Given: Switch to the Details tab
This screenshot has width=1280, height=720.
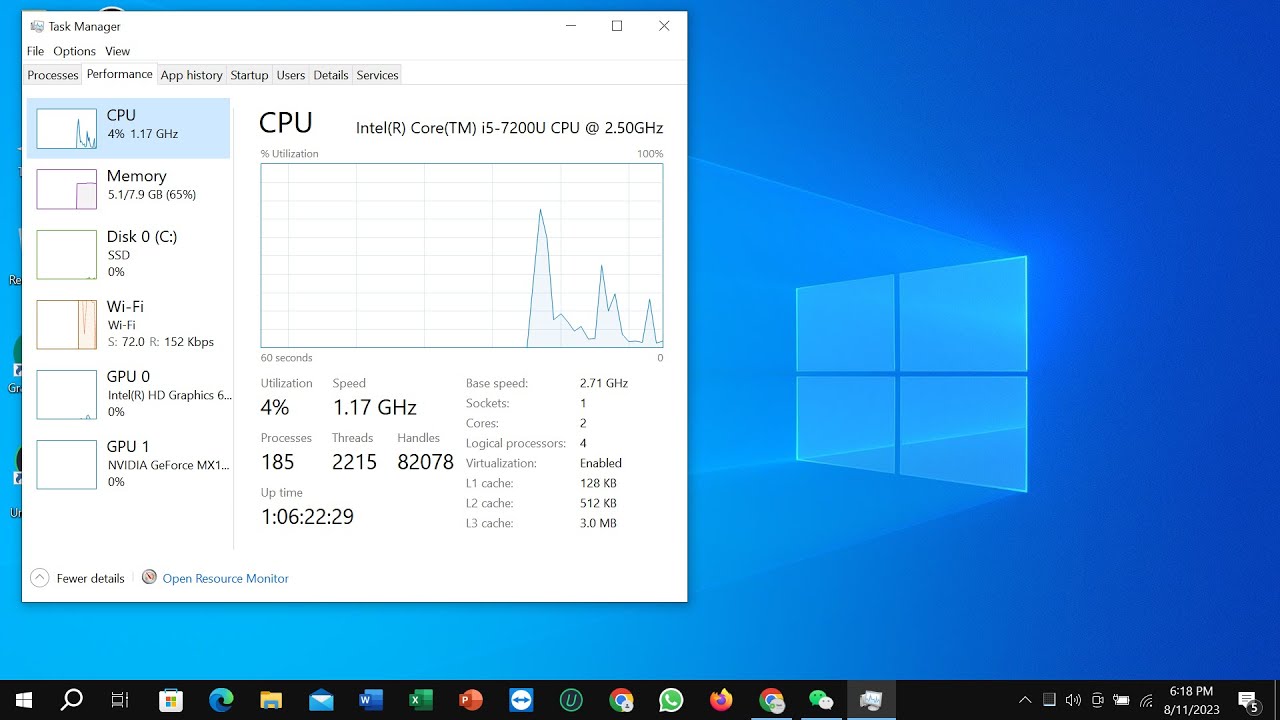Looking at the screenshot, I should coord(331,75).
